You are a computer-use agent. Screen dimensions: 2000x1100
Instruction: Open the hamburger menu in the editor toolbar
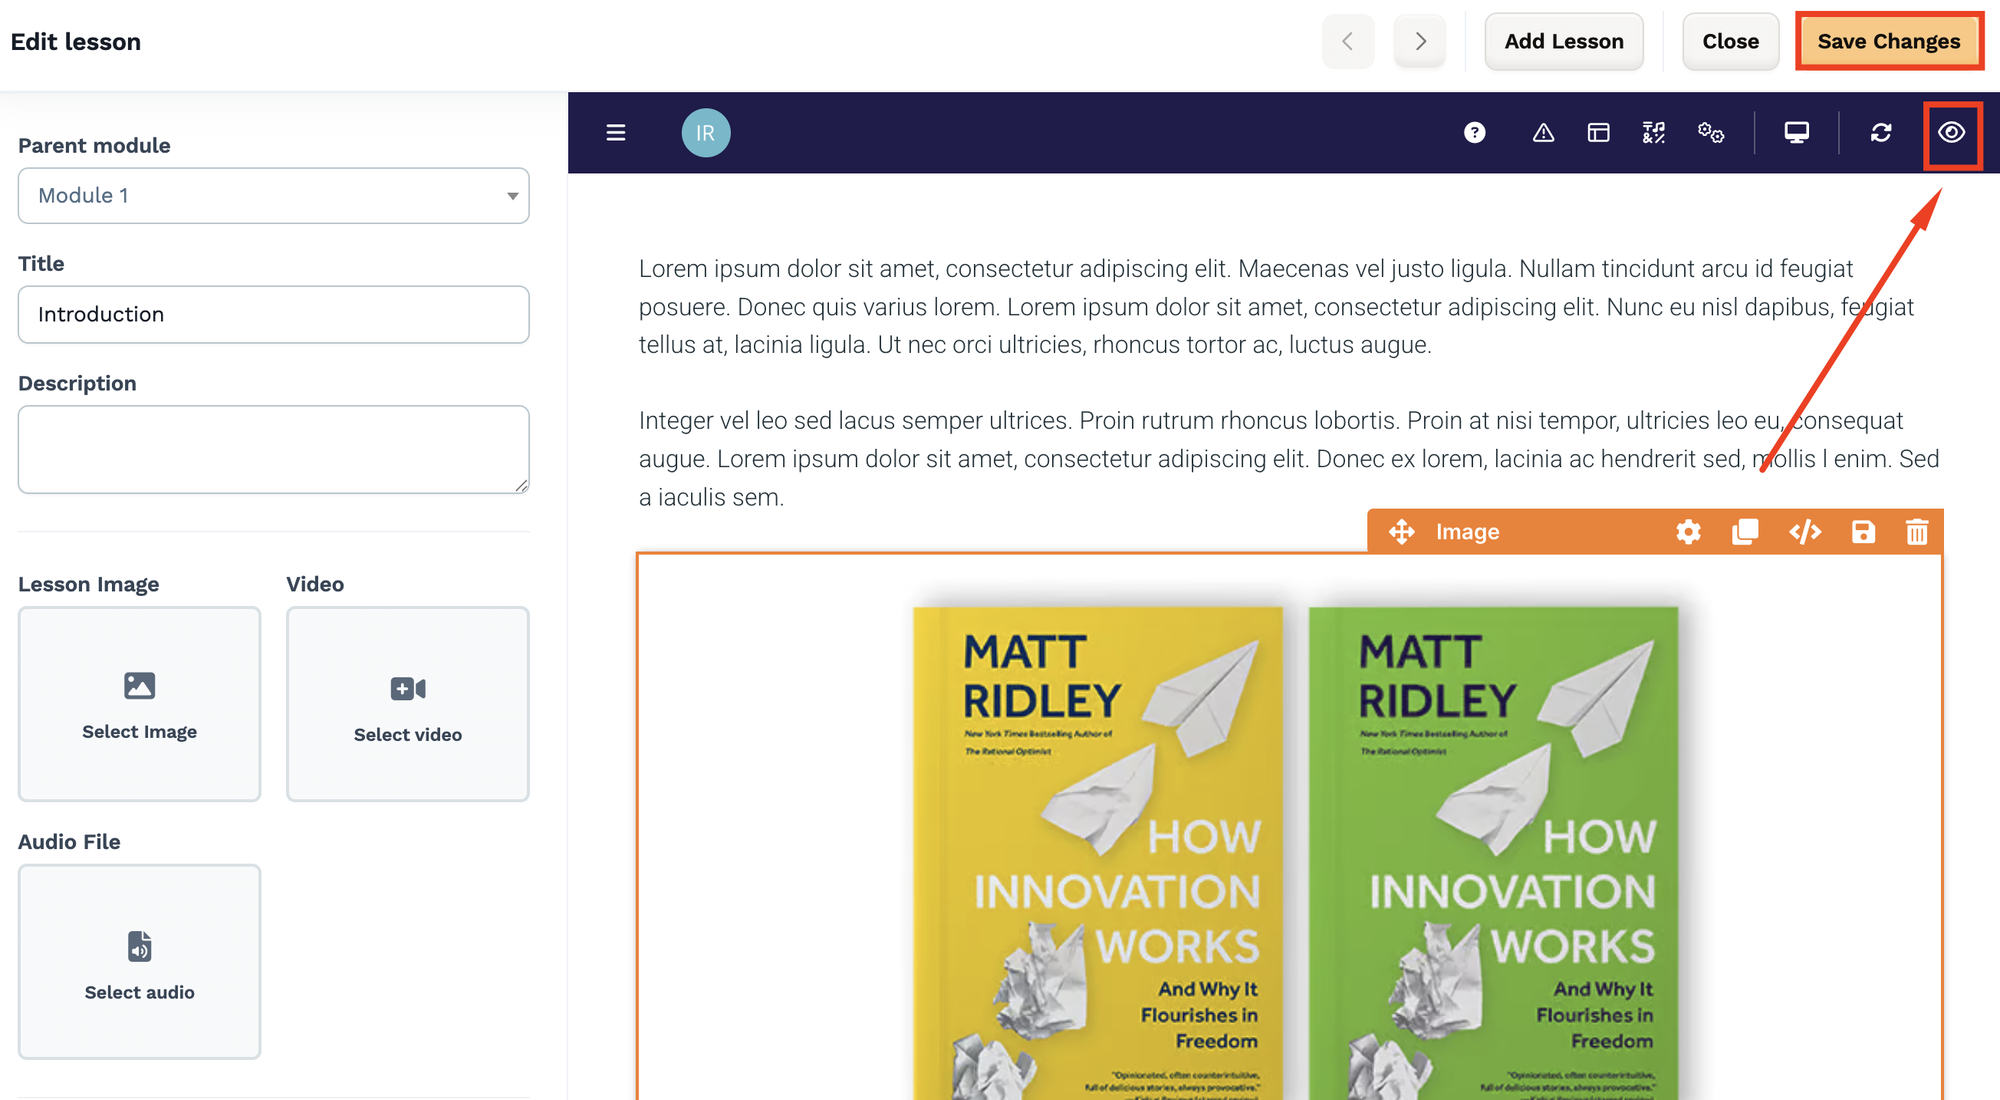point(616,133)
